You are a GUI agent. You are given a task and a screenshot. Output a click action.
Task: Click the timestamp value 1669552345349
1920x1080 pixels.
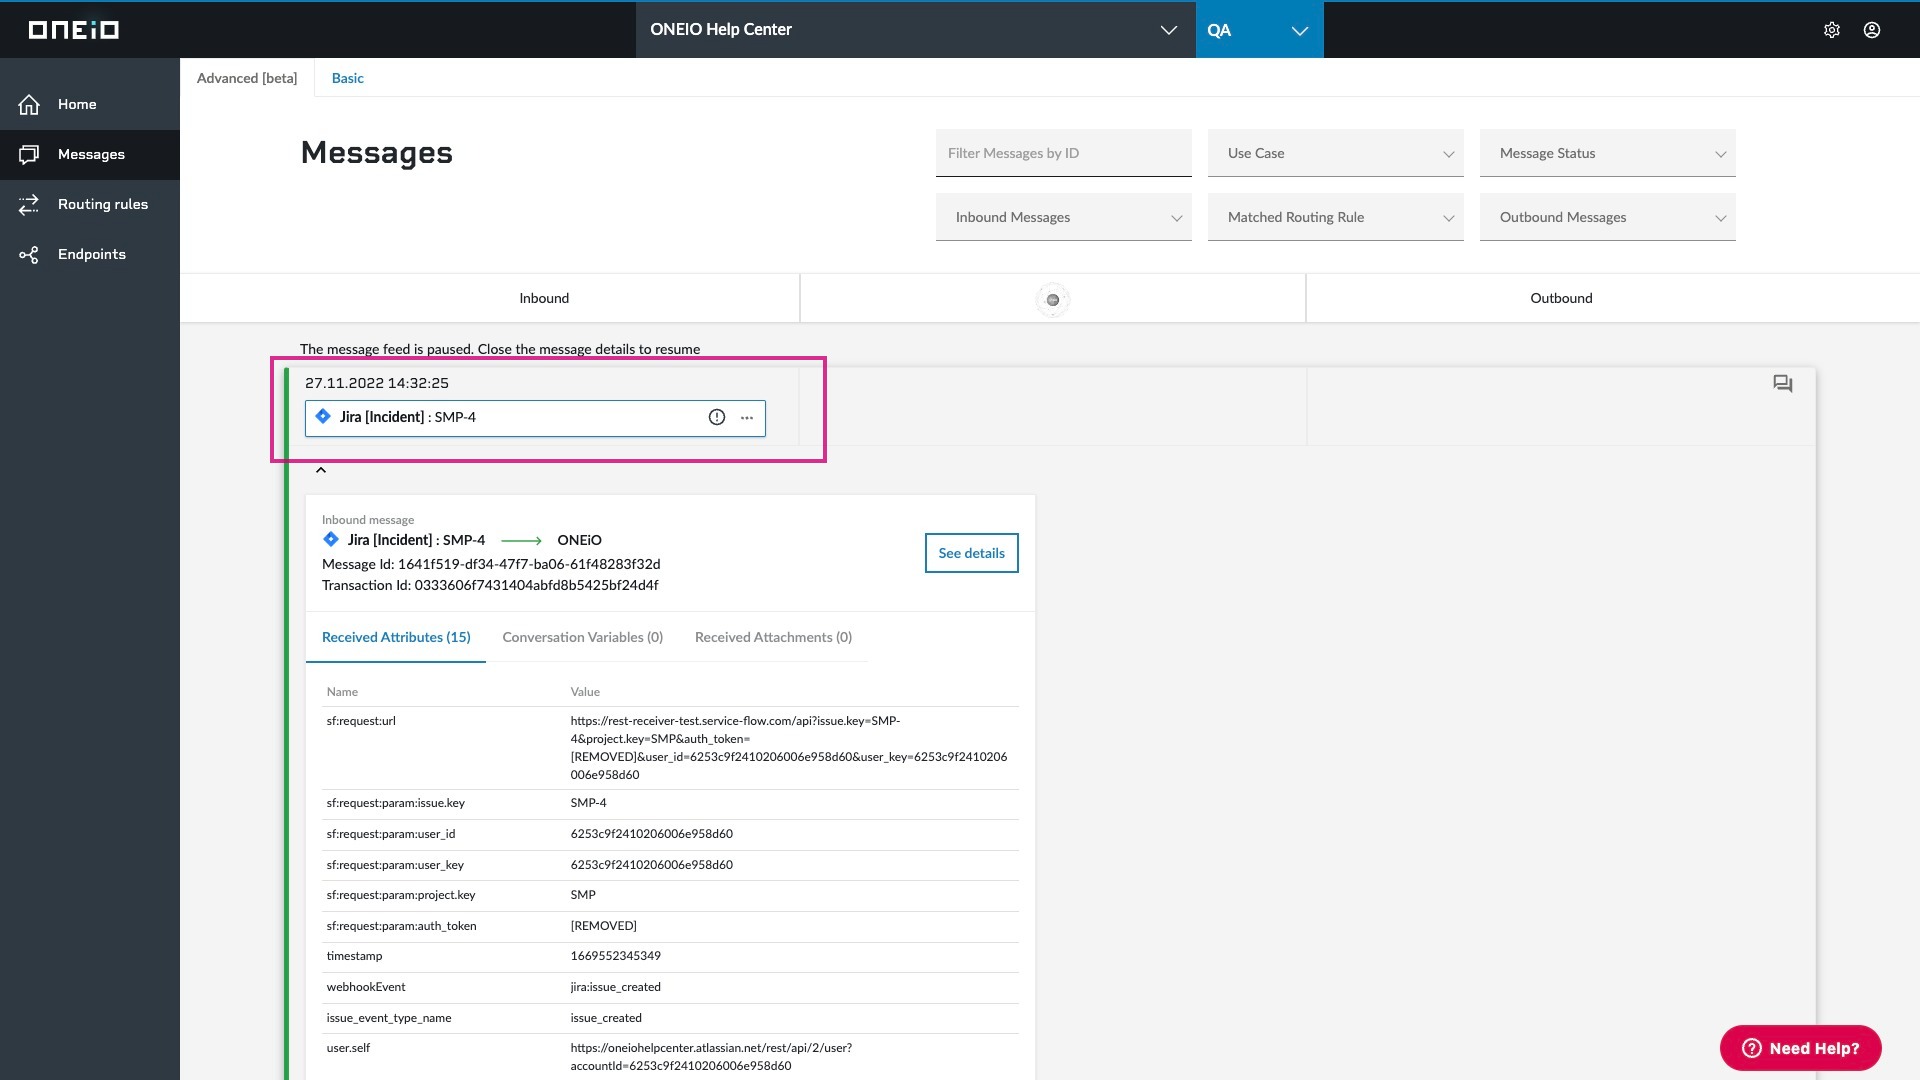tap(615, 956)
